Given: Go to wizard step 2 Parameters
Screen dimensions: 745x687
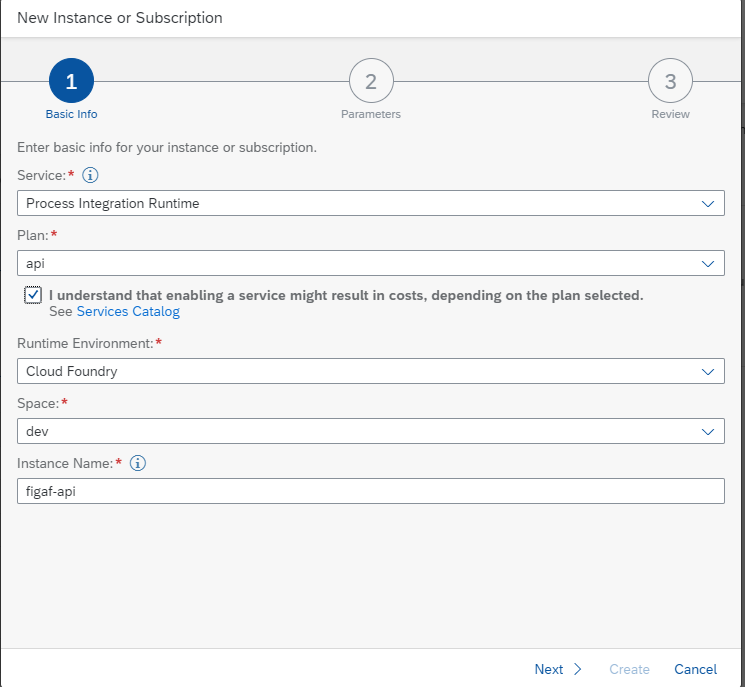Looking at the screenshot, I should [371, 89].
